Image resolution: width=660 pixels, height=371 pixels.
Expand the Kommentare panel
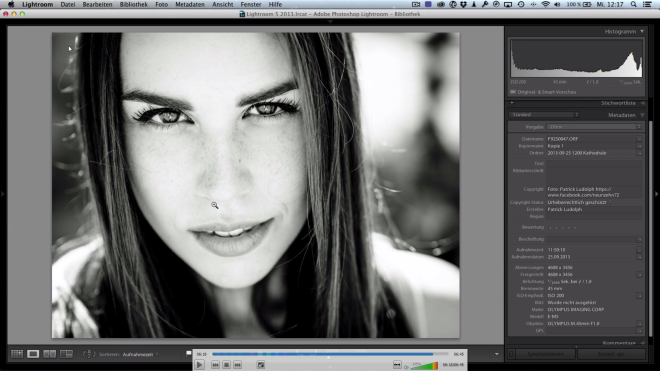pos(643,343)
